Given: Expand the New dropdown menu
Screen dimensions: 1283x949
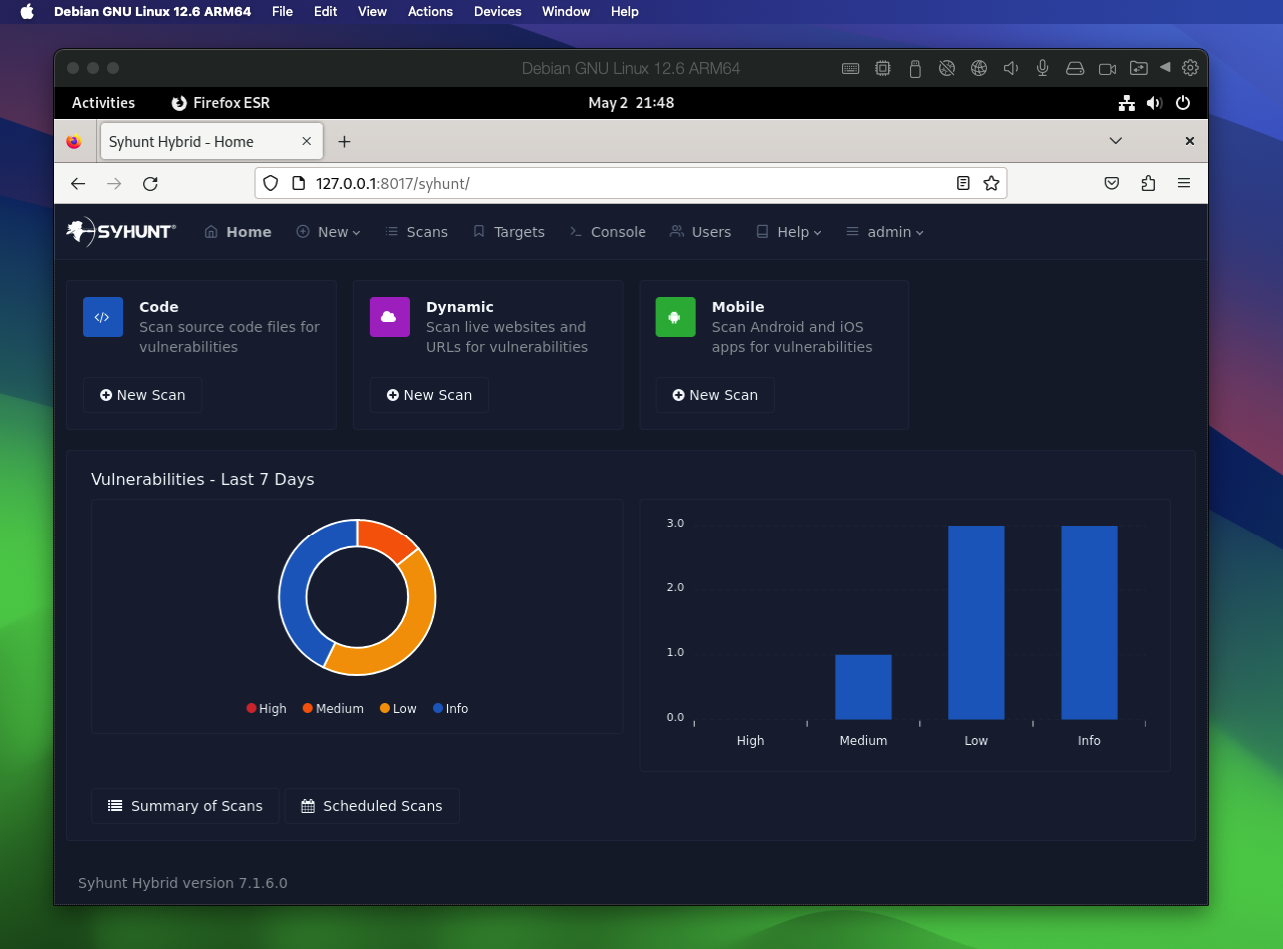Looking at the screenshot, I should coord(328,232).
